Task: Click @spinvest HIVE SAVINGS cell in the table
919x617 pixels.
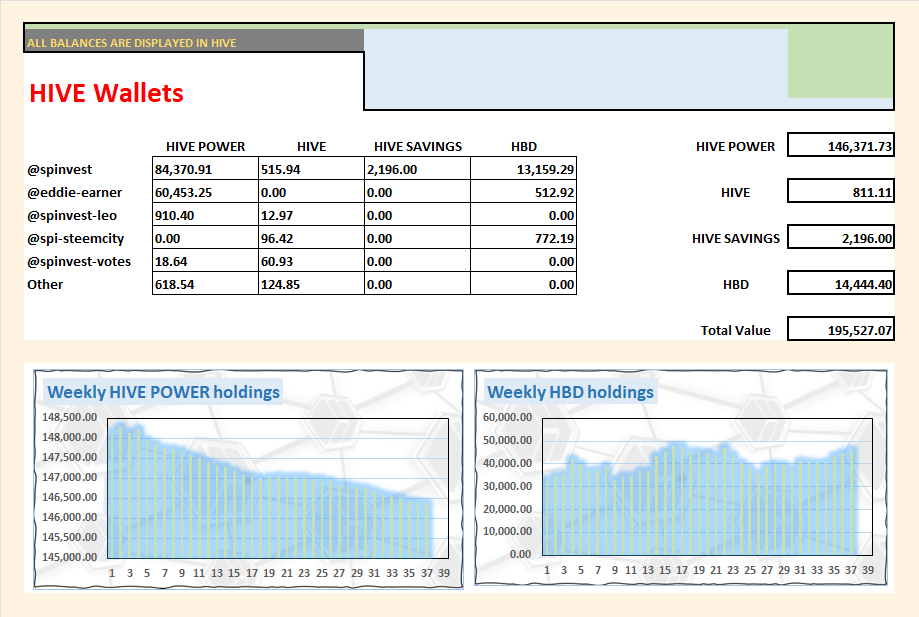Action: click(417, 169)
